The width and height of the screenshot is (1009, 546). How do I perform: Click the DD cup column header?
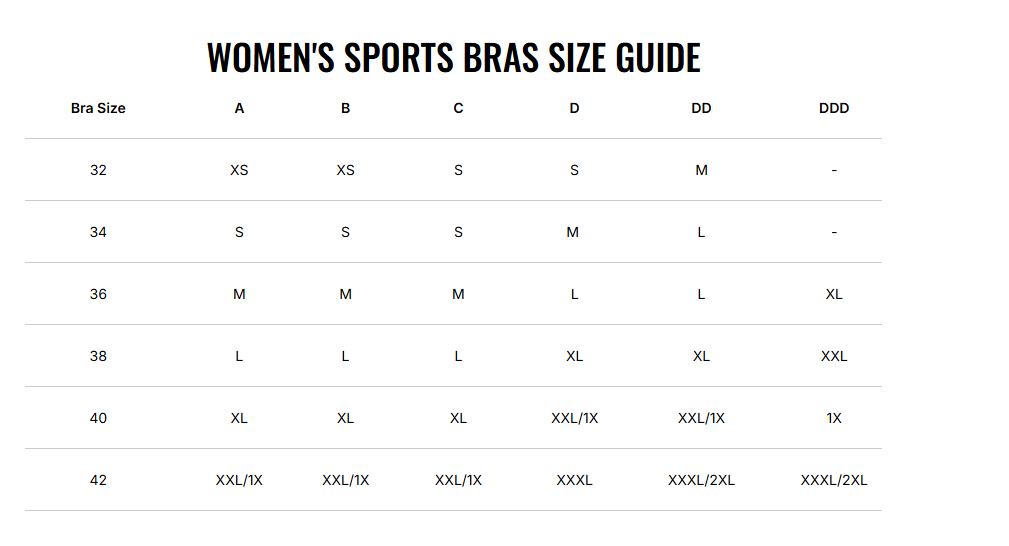pos(701,108)
